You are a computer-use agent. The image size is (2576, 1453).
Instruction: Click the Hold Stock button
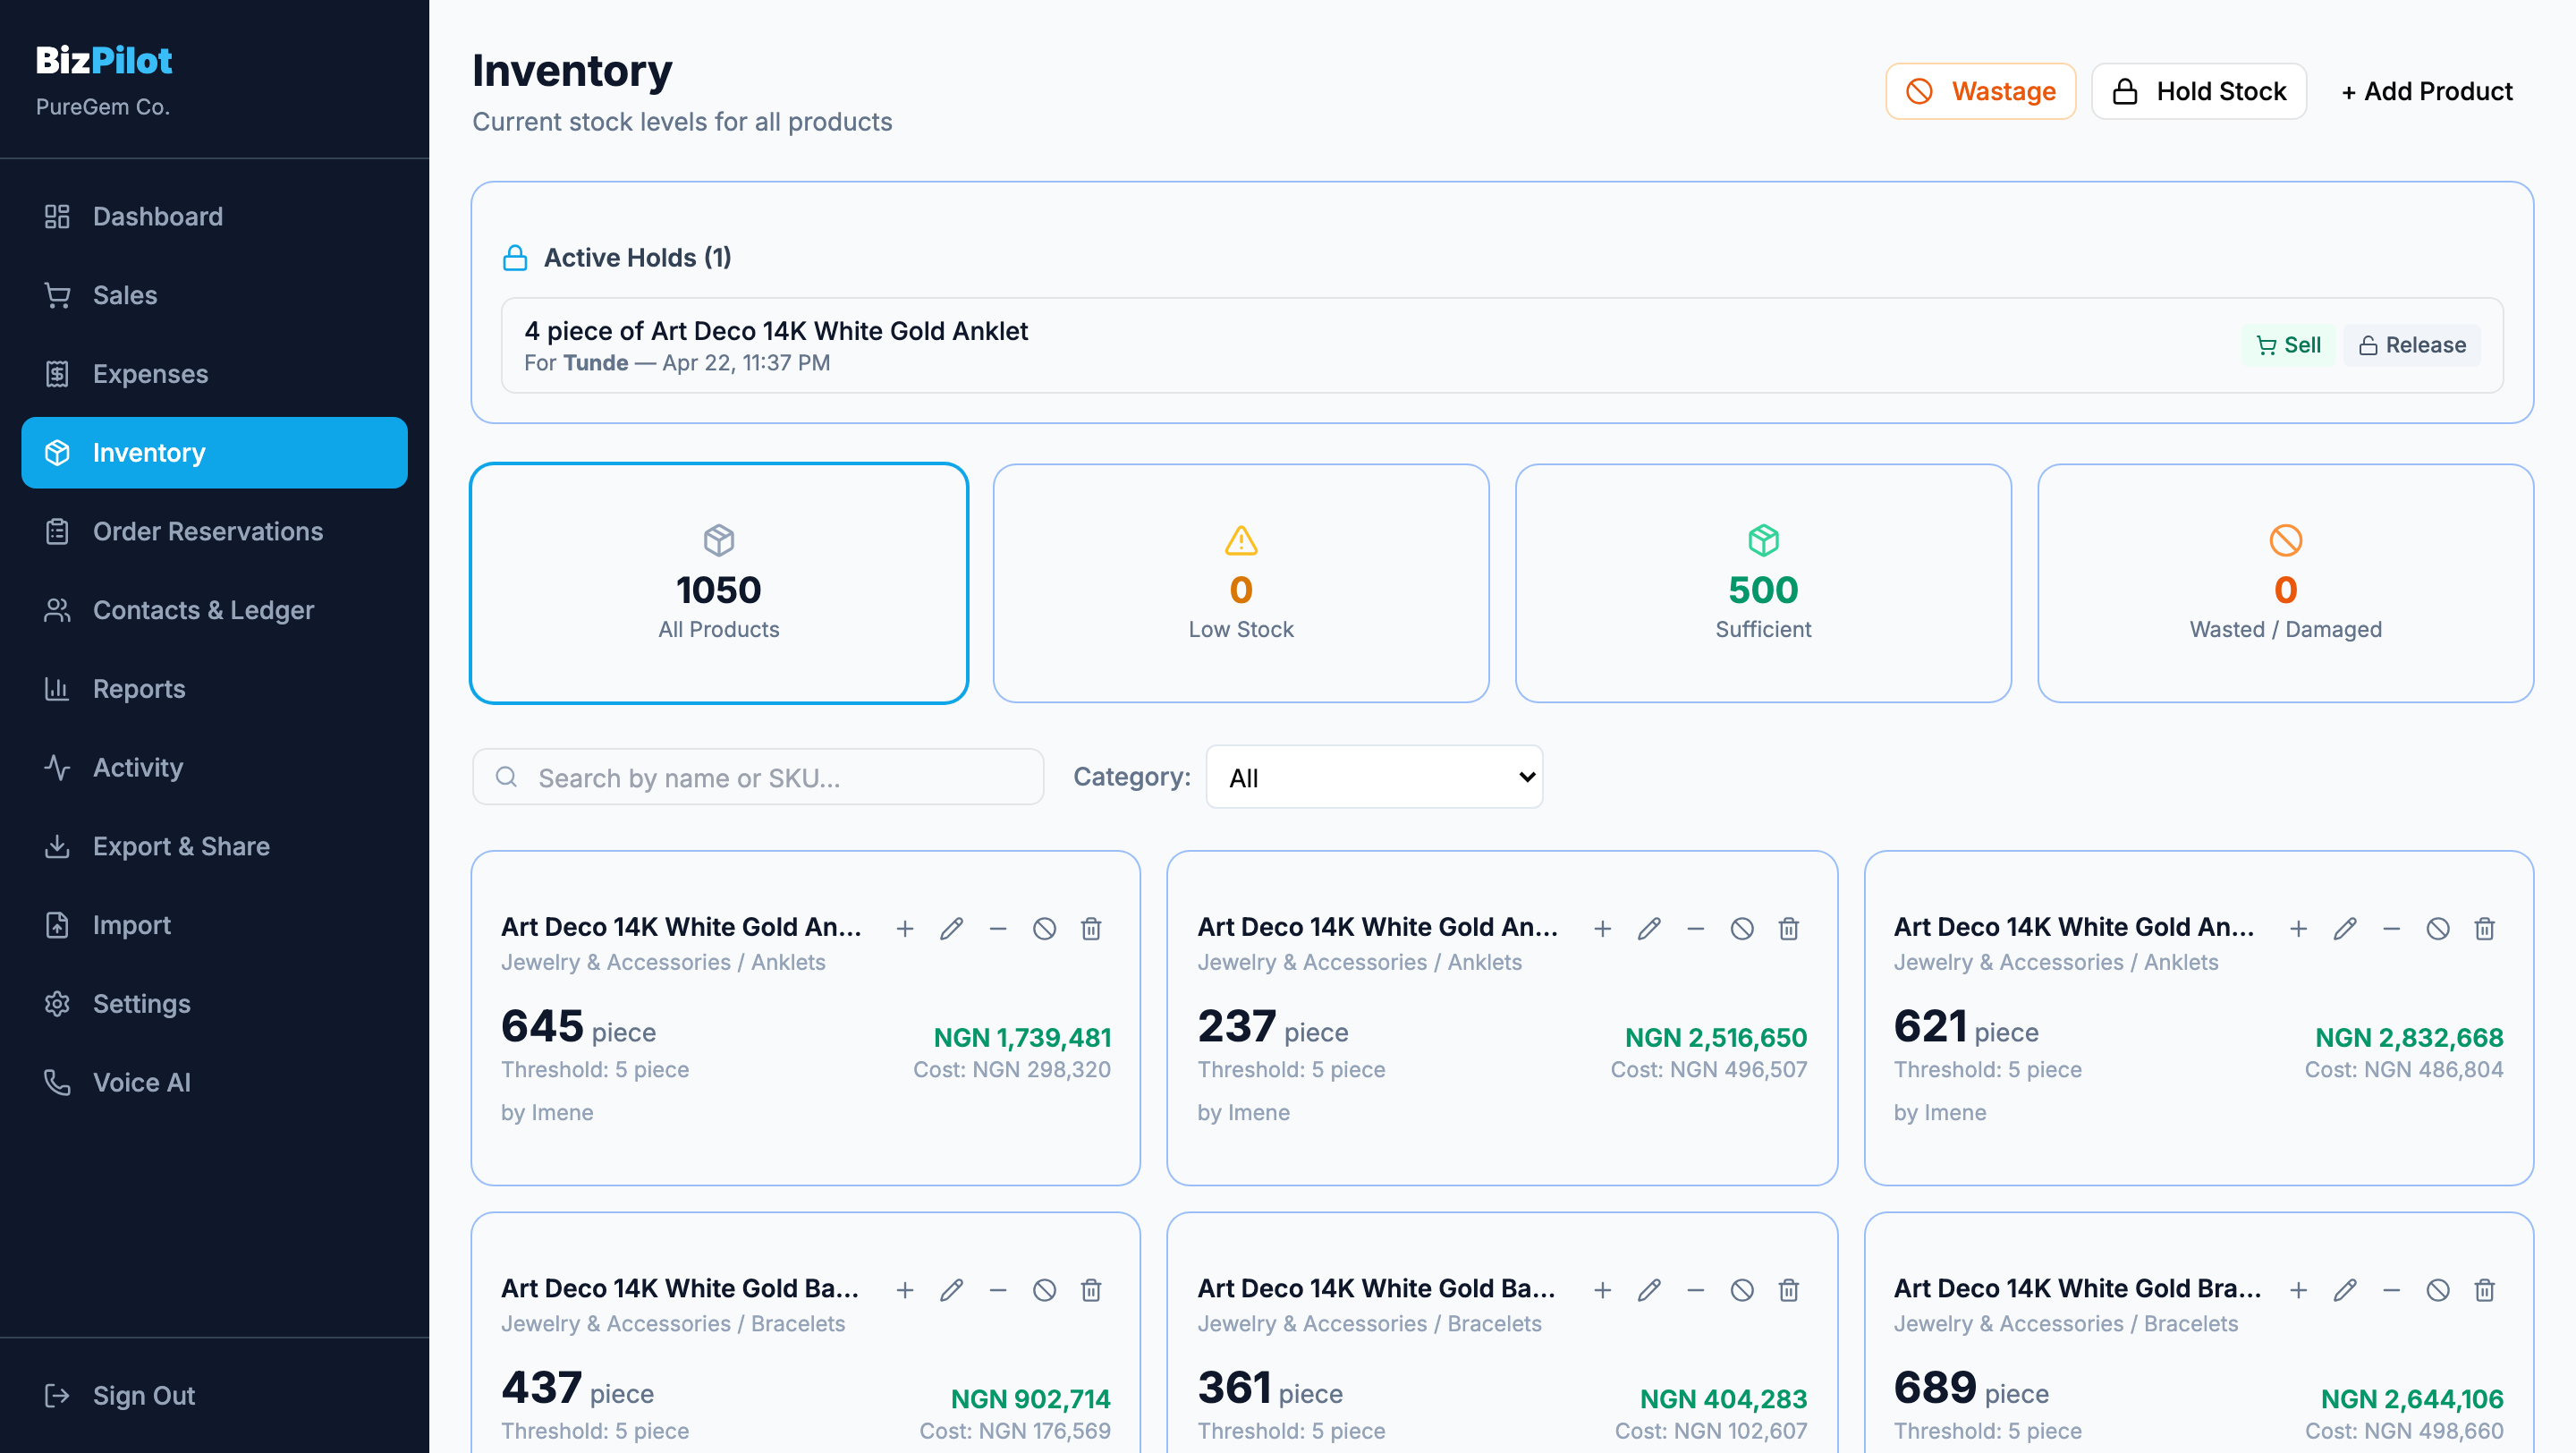coord(2198,91)
